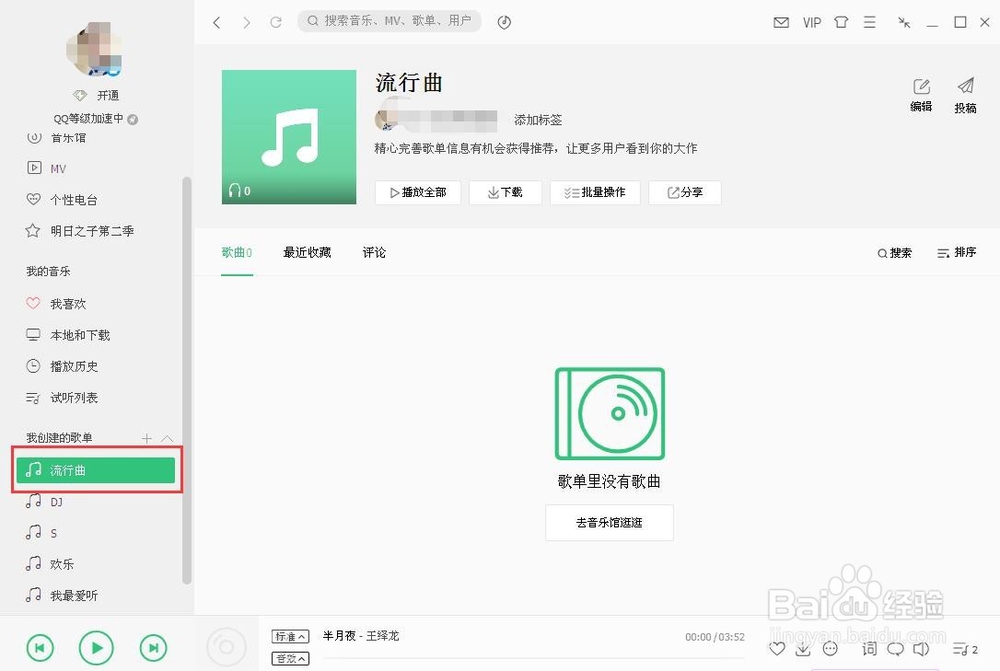The height and width of the screenshot is (671, 1000).
Task: Switch to 评论 tab
Action: pyautogui.click(x=374, y=253)
